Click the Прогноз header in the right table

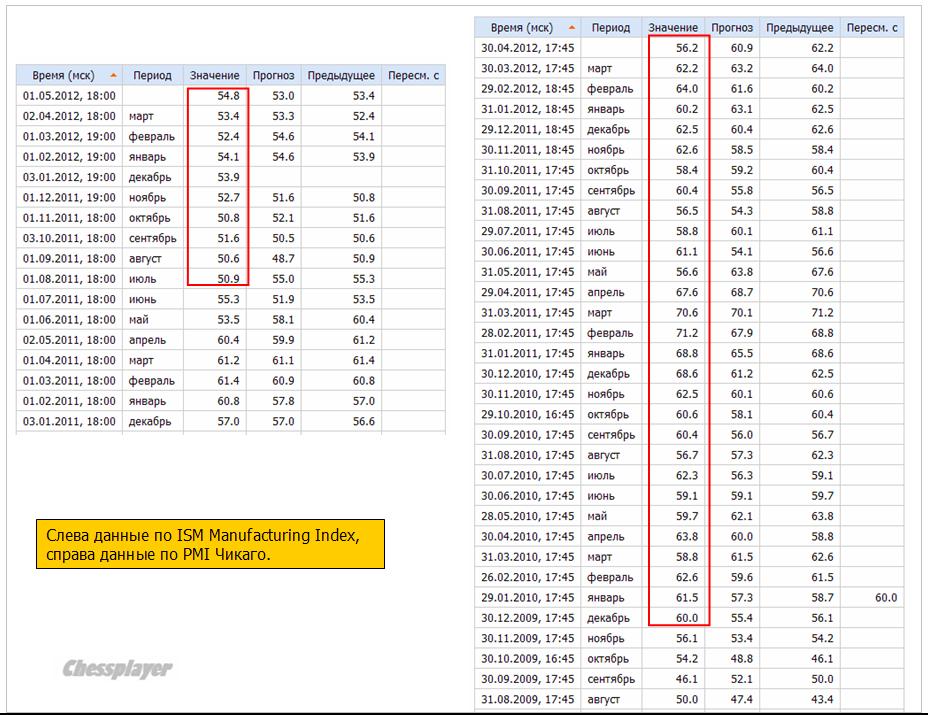tap(733, 28)
